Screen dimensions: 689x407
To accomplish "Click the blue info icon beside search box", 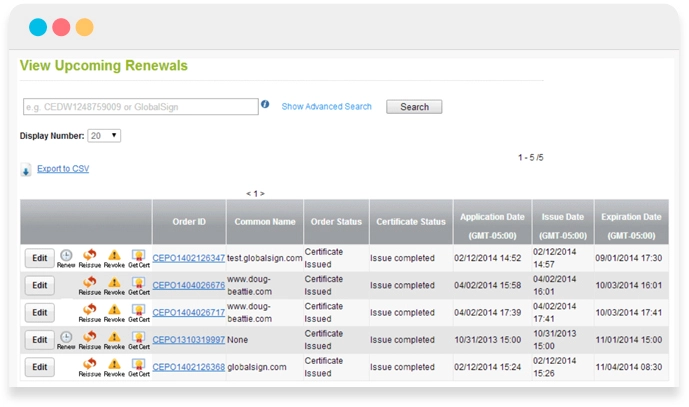I will [265, 105].
